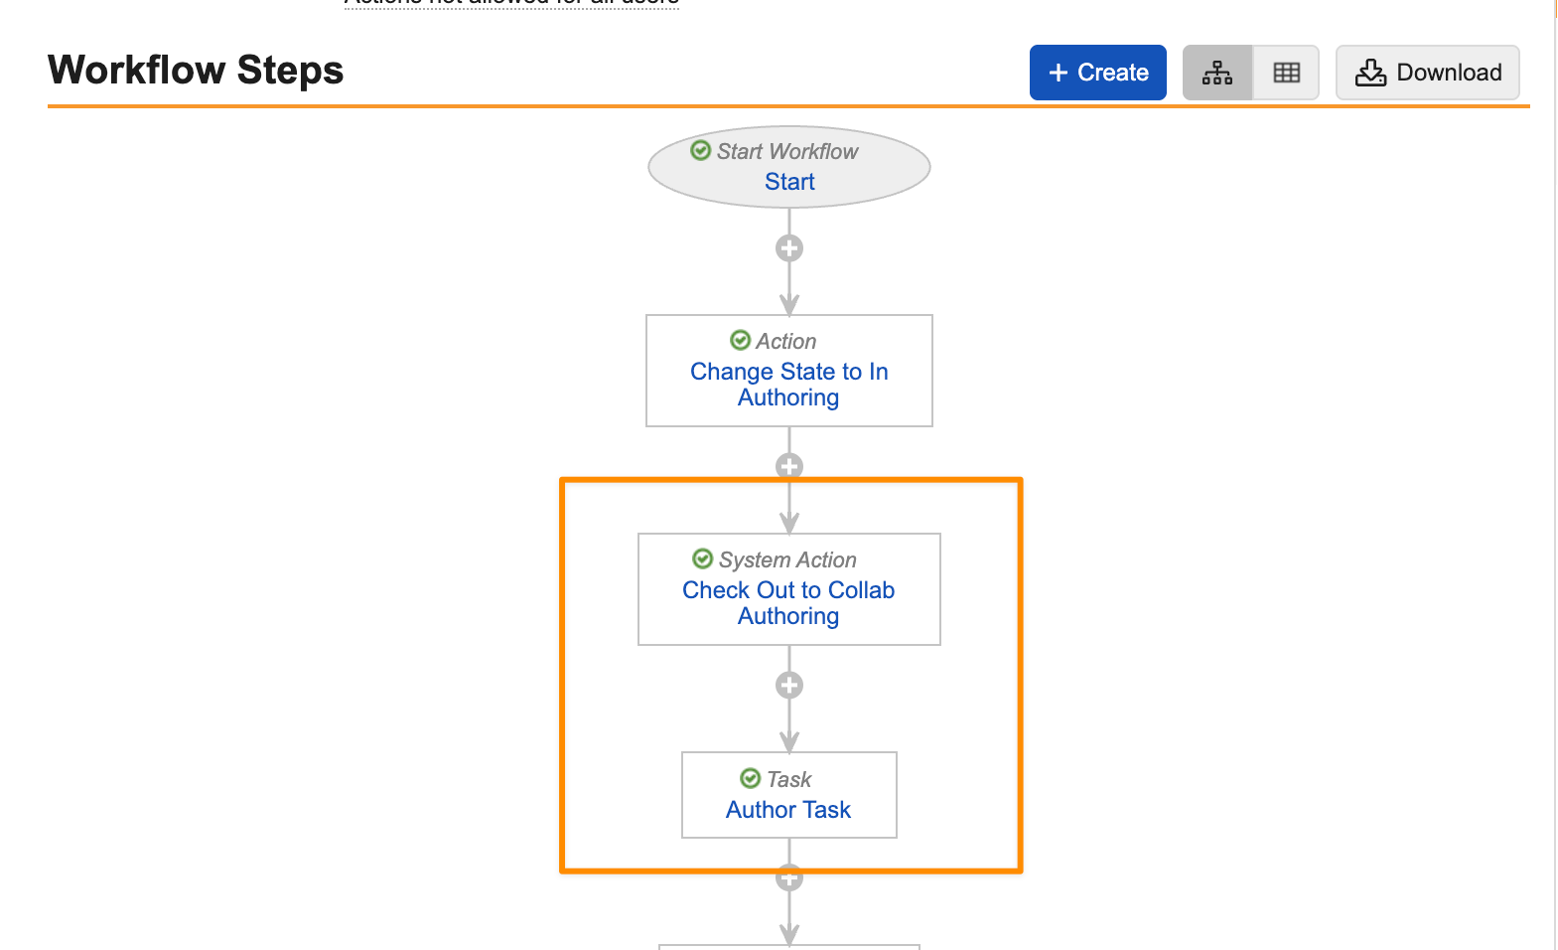Image resolution: width=1558 pixels, height=950 pixels.
Task: Click green check icon beside Task label
Action: (750, 779)
